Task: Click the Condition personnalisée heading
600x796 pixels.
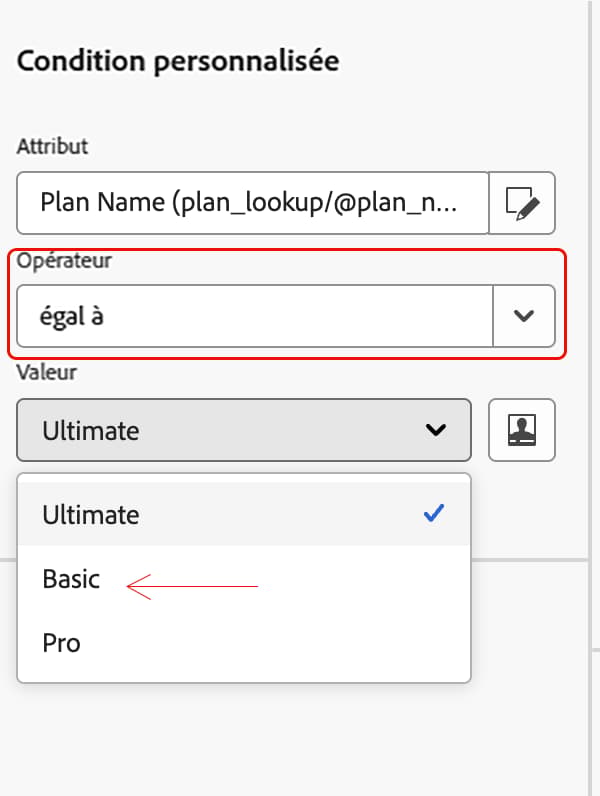Action: 178,61
